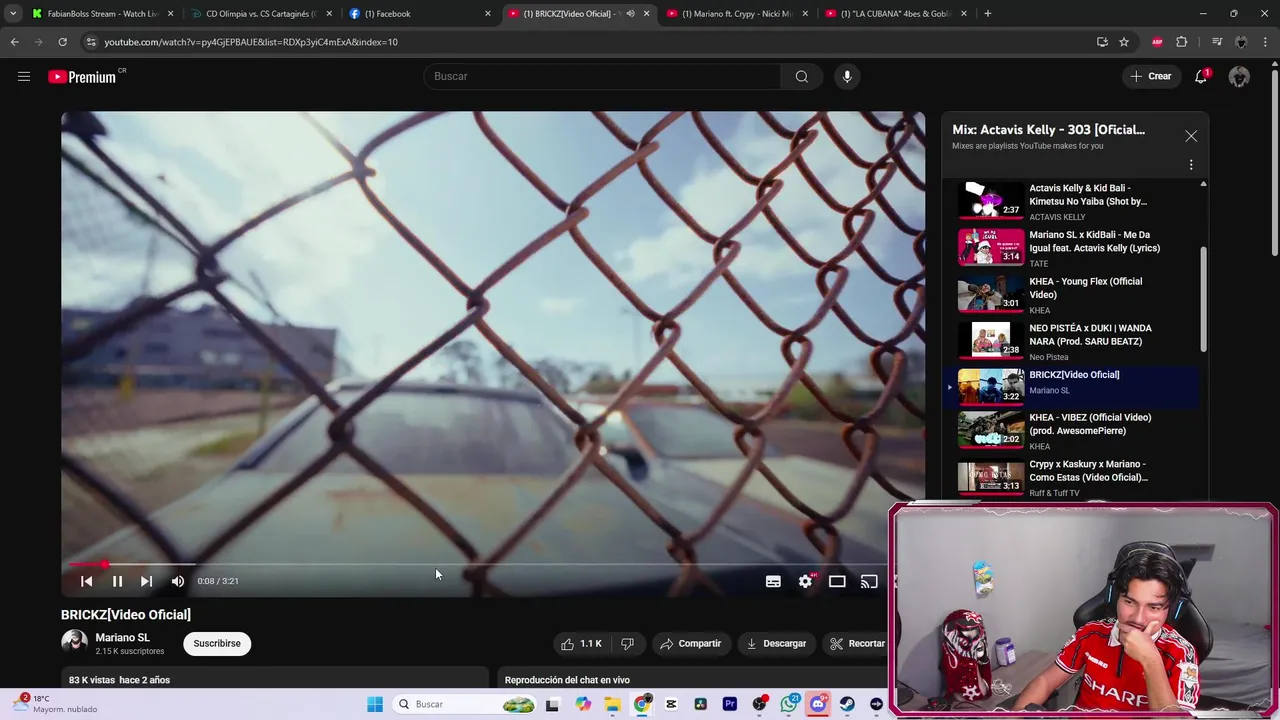
Task: Open Chrome three-dot menu
Action: [x=1266, y=42]
